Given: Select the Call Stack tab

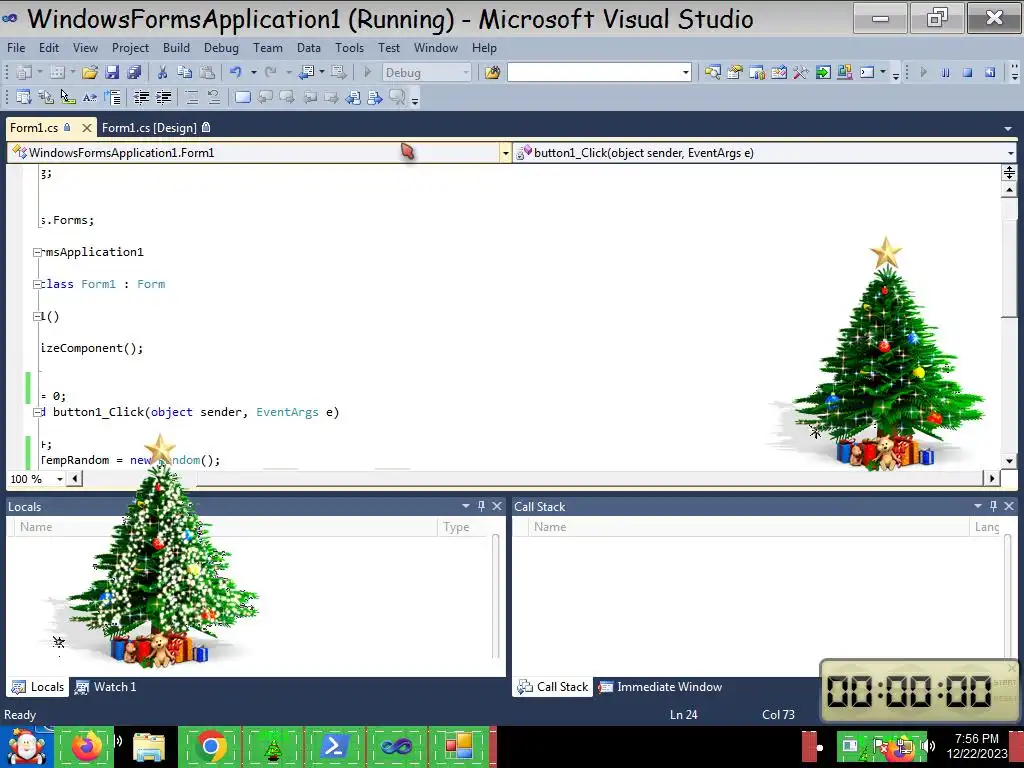Looking at the screenshot, I should (552, 687).
